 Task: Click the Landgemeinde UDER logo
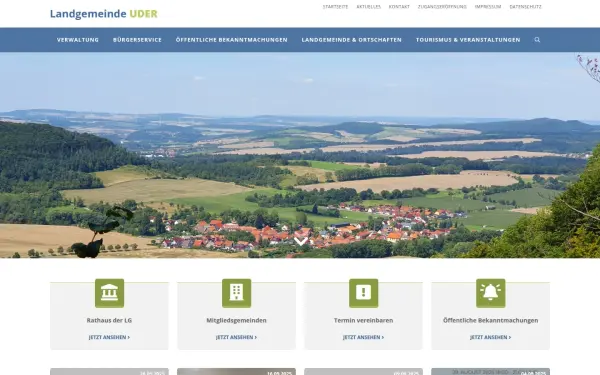tap(104, 14)
